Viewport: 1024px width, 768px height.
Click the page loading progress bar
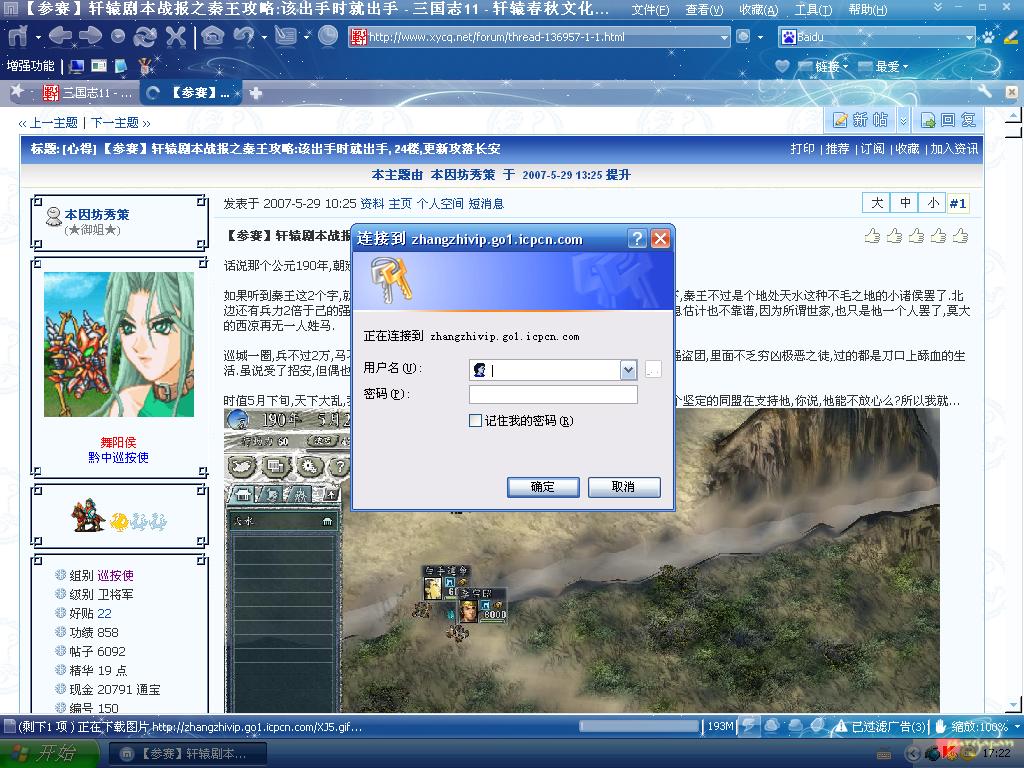639,726
